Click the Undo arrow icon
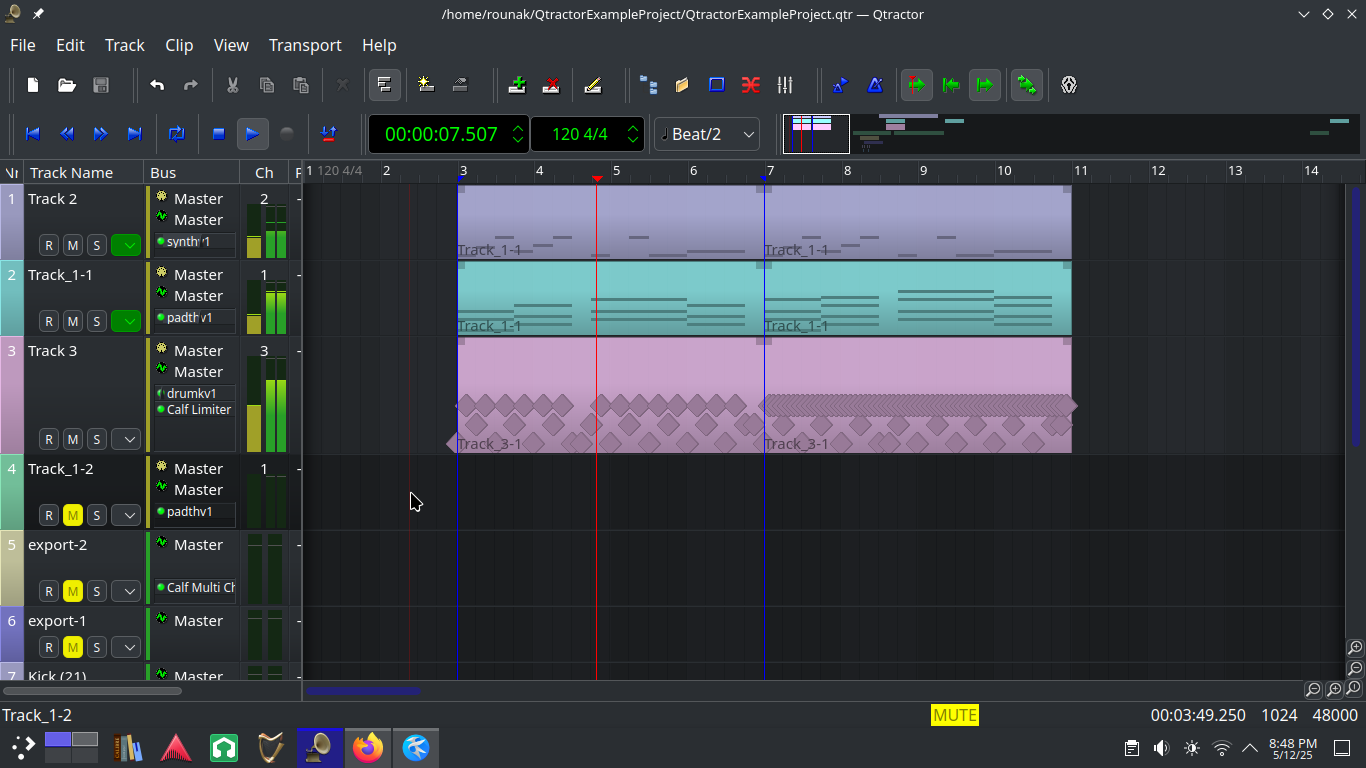 click(157, 85)
